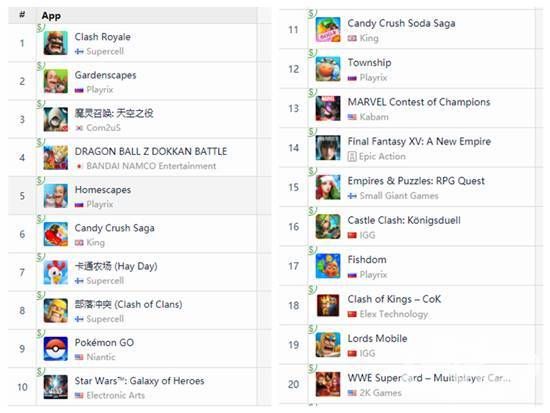Open the Gardenscapes app icon
Screen dimensions: 550x413
(x=55, y=81)
